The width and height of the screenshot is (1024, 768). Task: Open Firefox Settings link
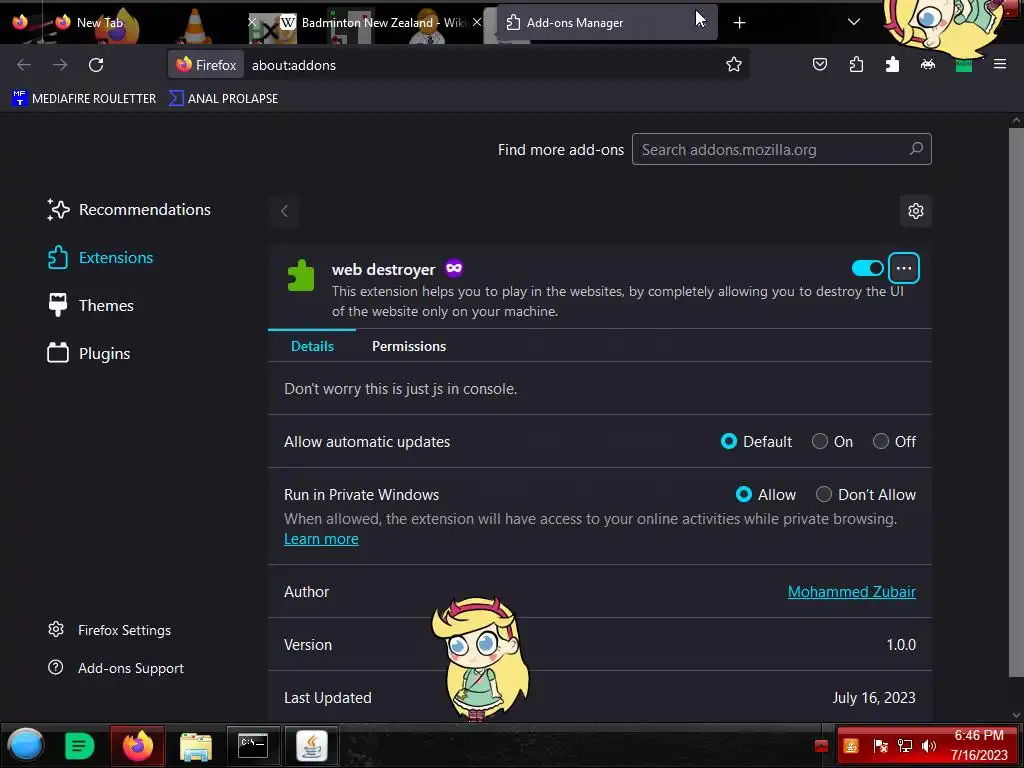coord(110,630)
